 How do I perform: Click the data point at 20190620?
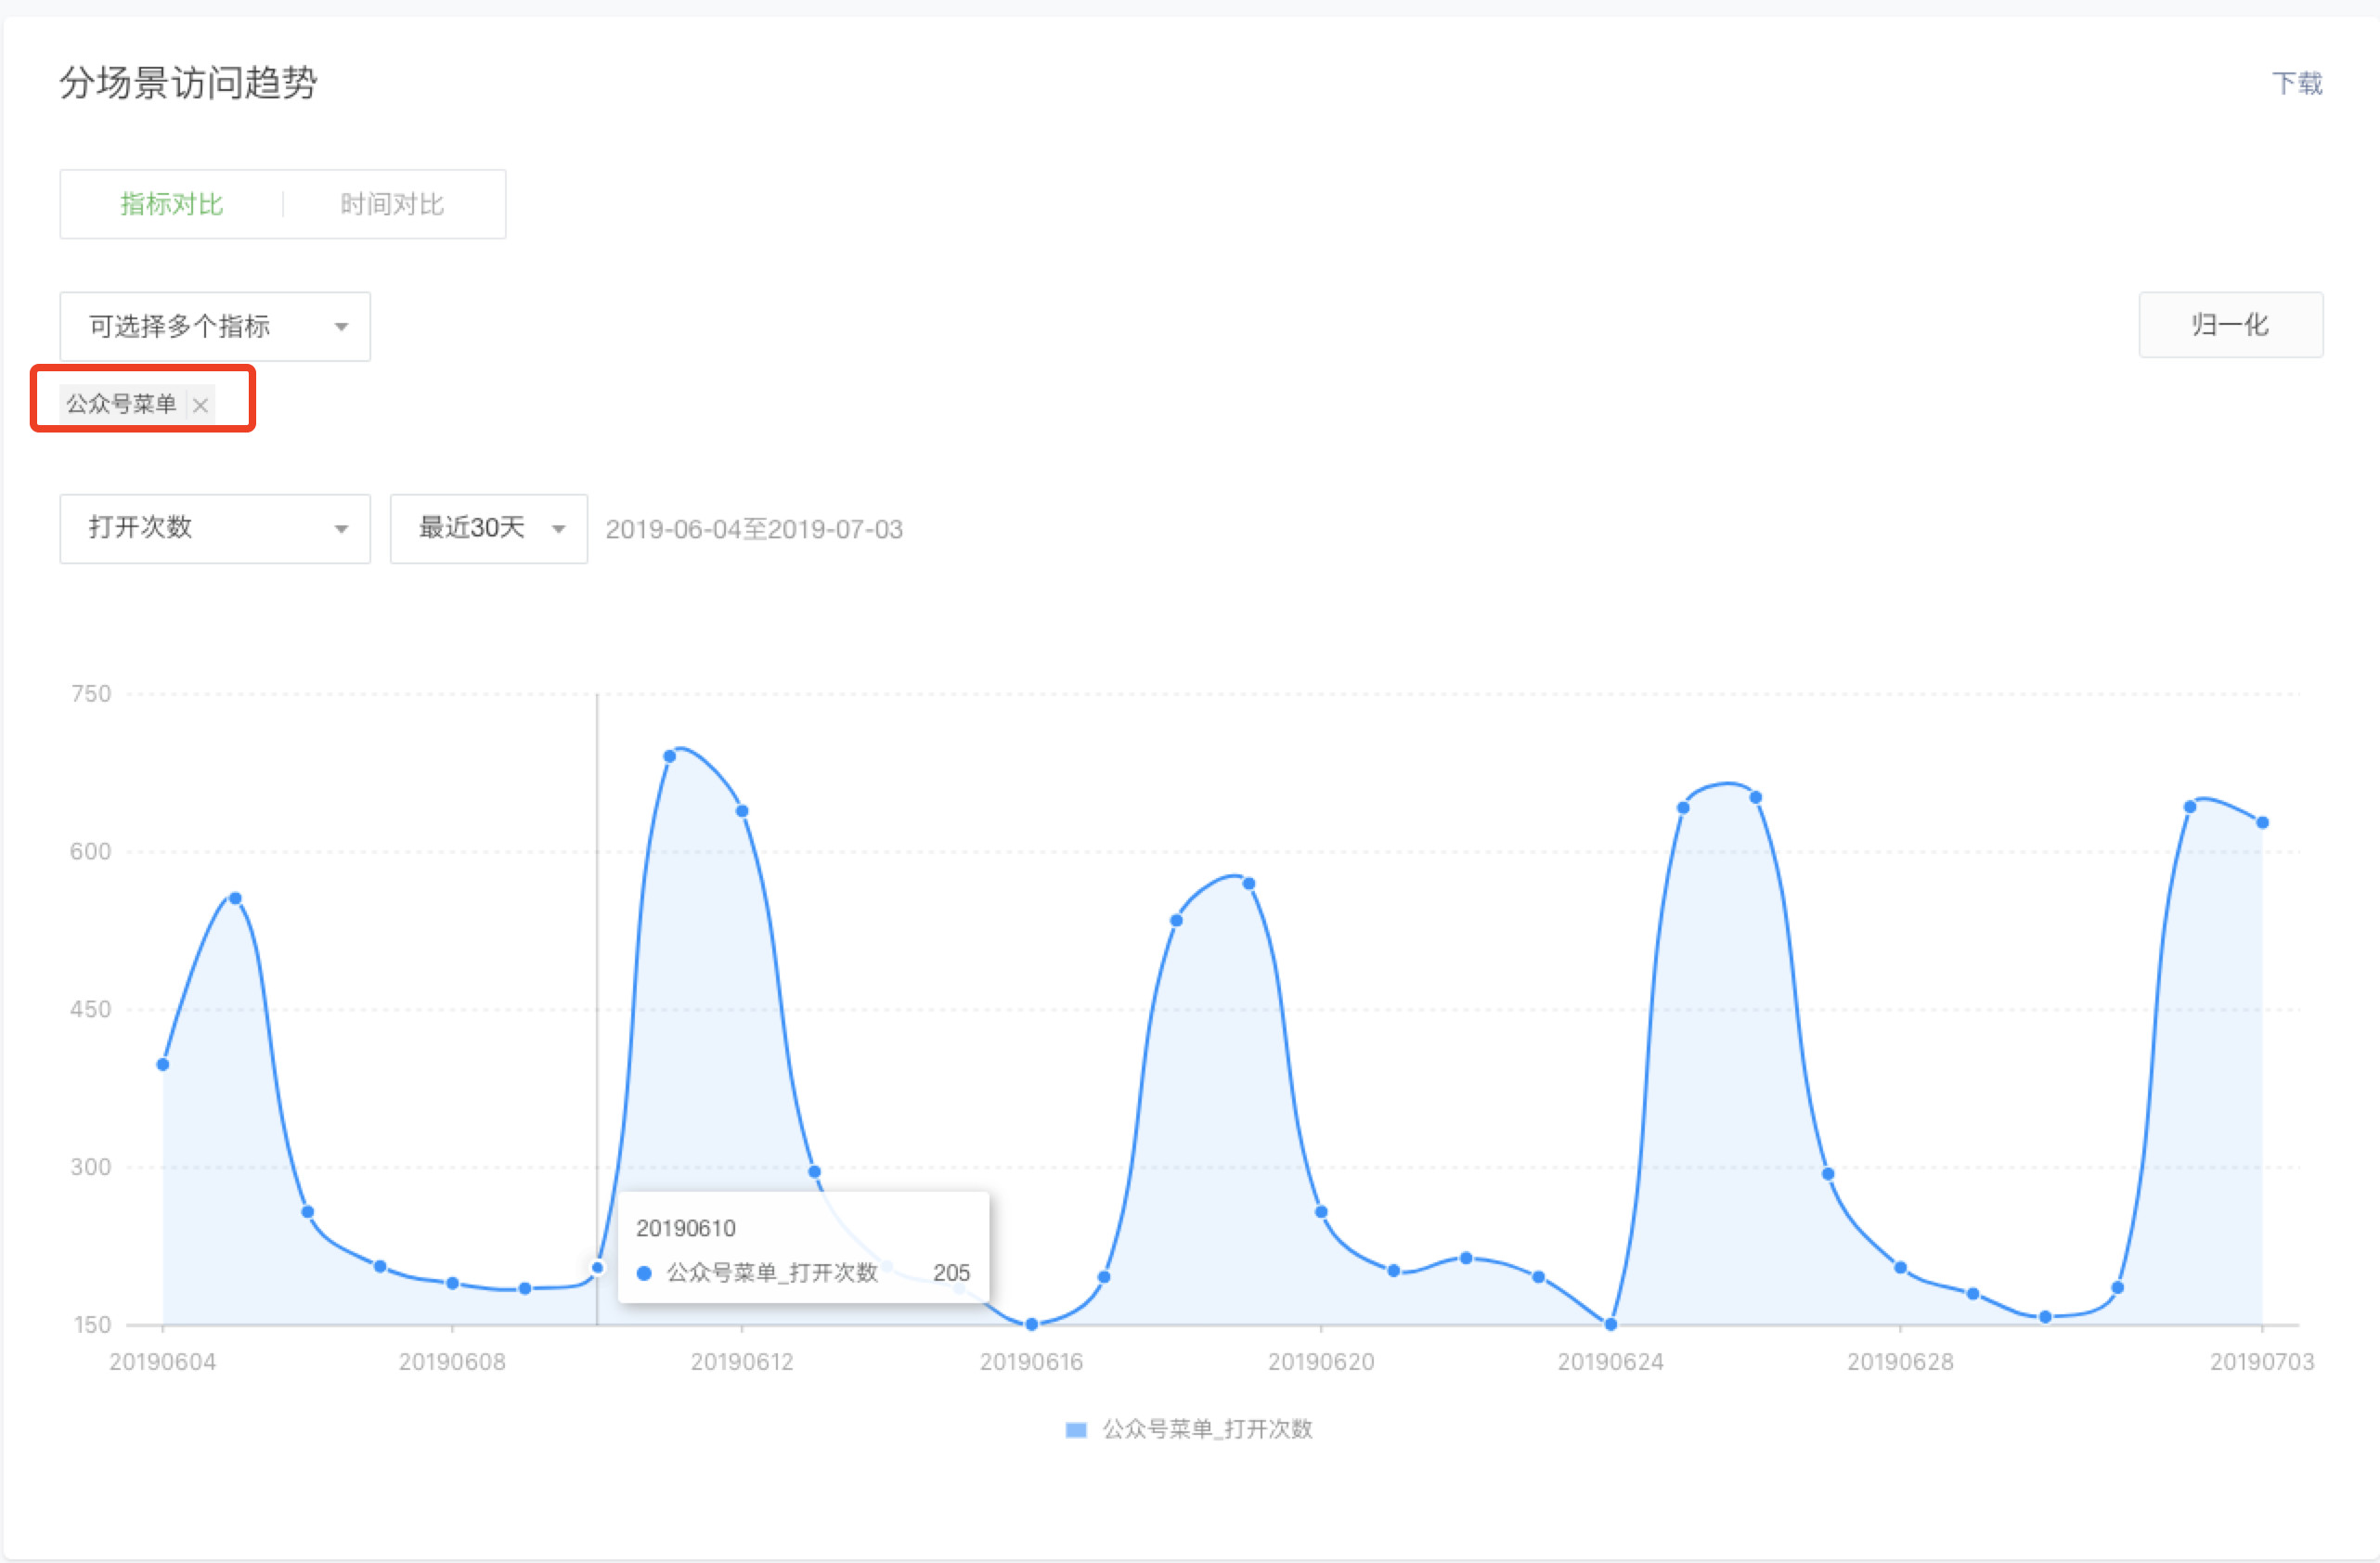[1321, 1212]
